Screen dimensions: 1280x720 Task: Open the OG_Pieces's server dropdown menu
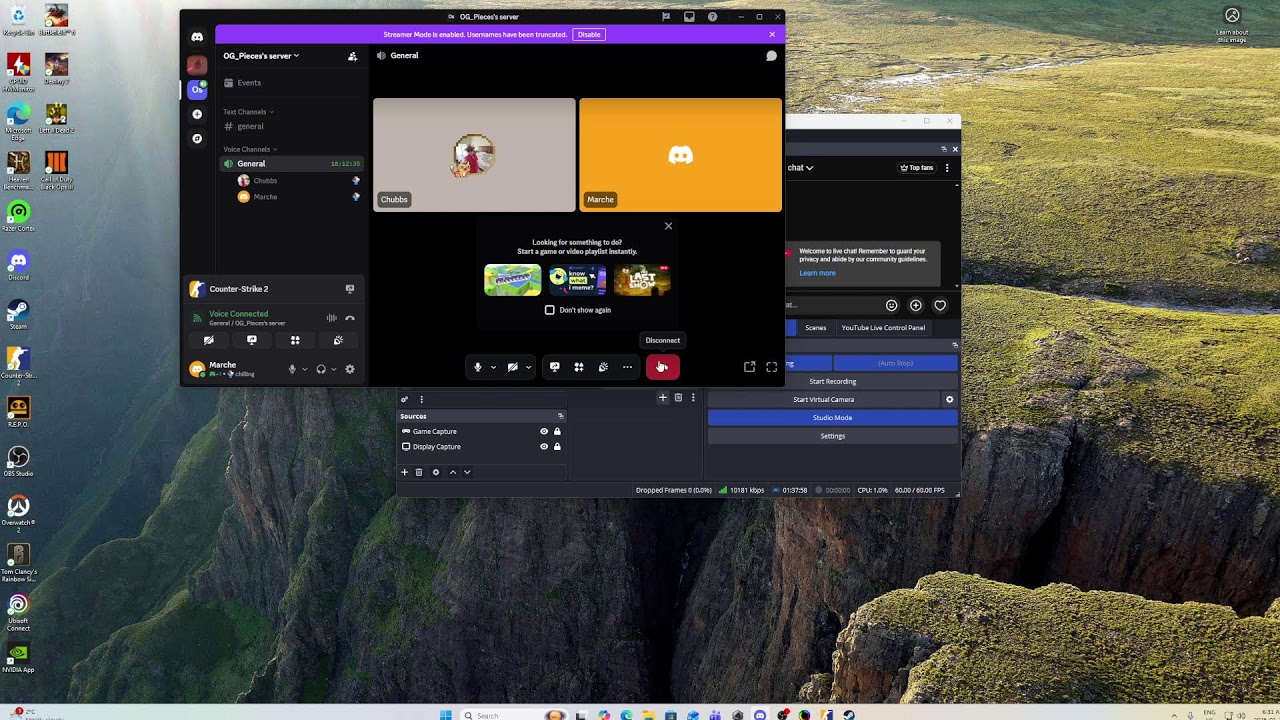click(261, 56)
